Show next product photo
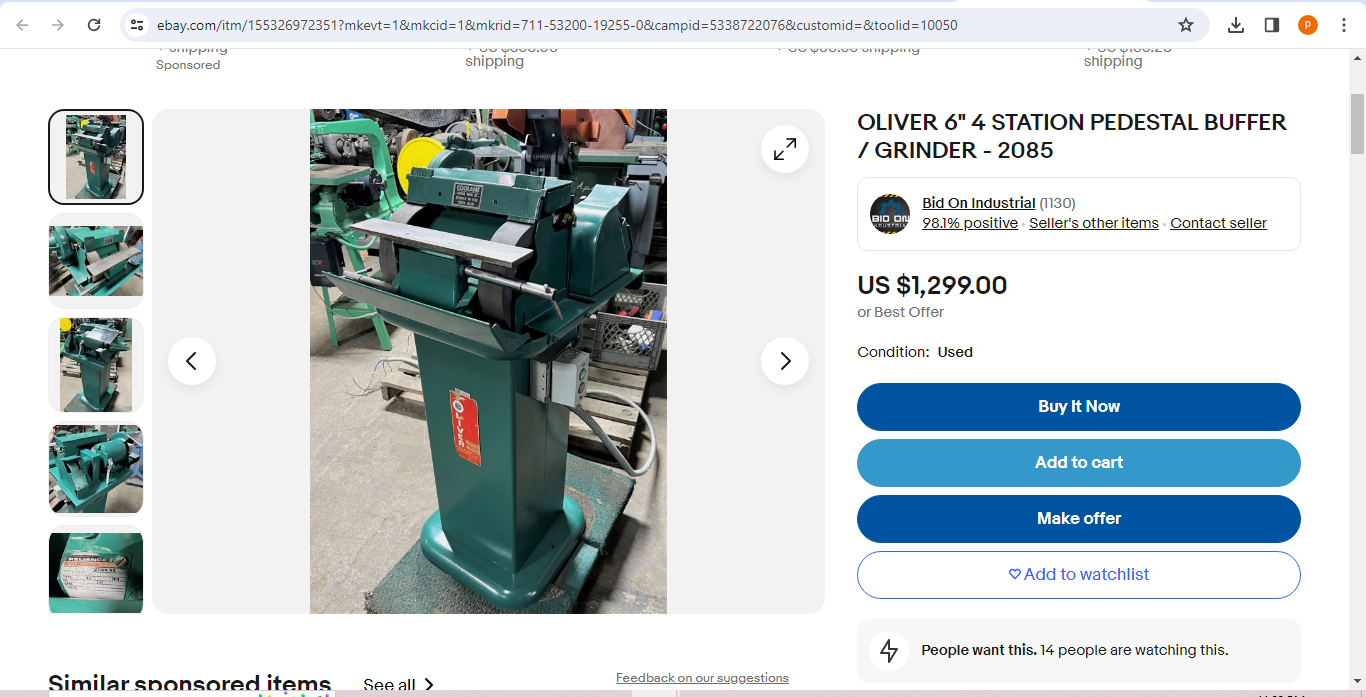Image resolution: width=1366 pixels, height=697 pixels. (785, 361)
